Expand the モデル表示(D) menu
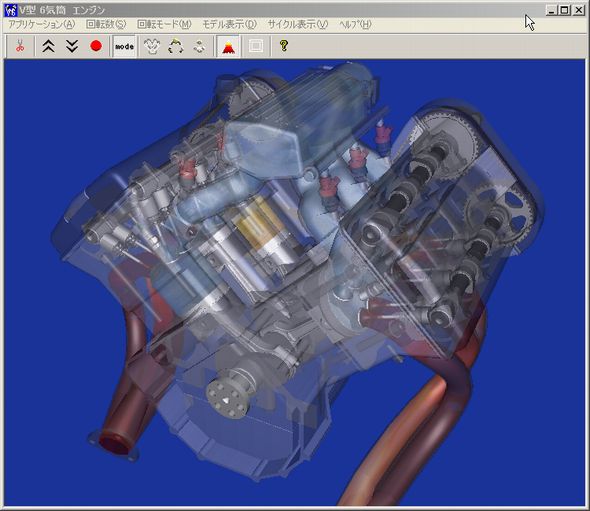The width and height of the screenshot is (590, 511). point(229,25)
